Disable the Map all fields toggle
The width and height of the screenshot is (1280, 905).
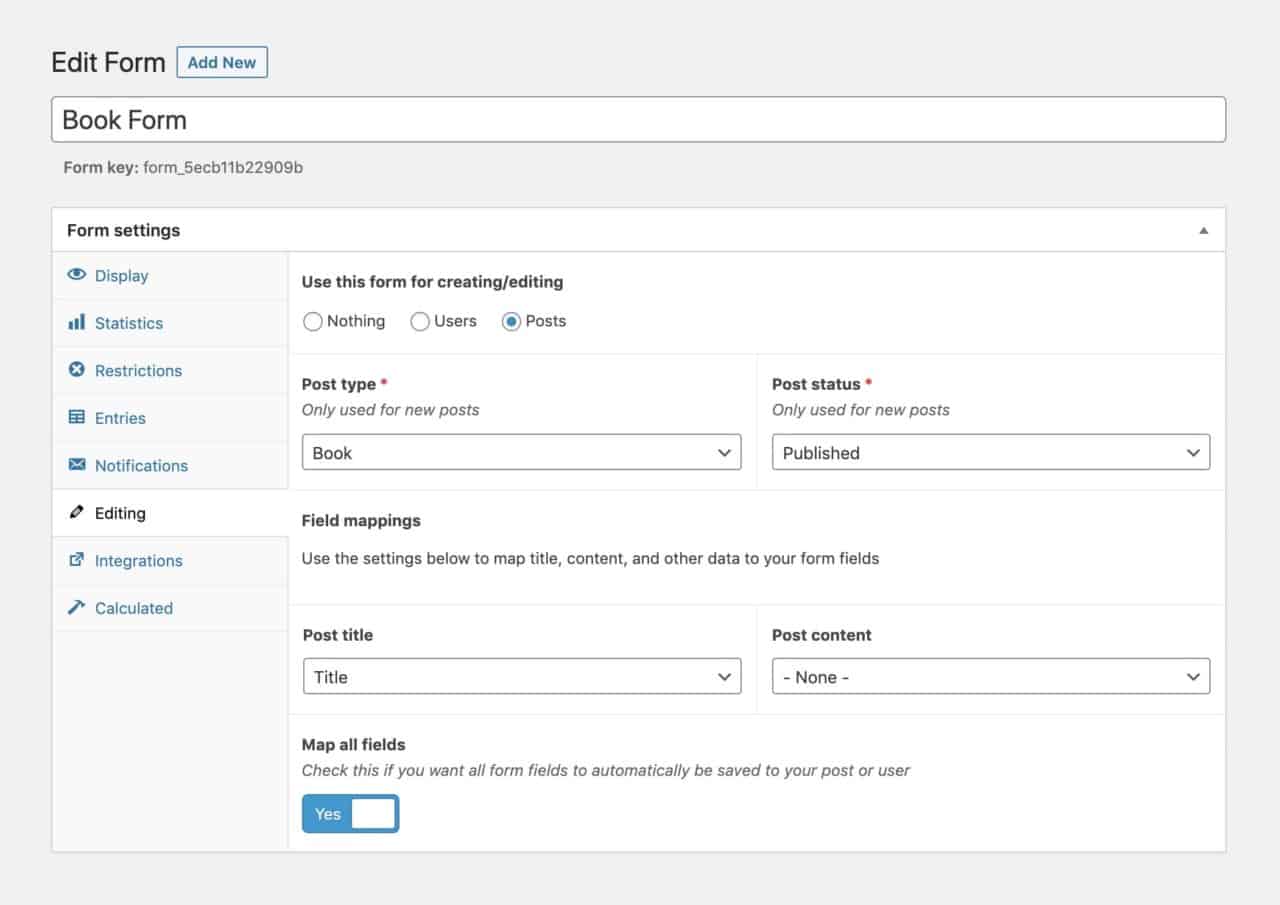(x=350, y=813)
